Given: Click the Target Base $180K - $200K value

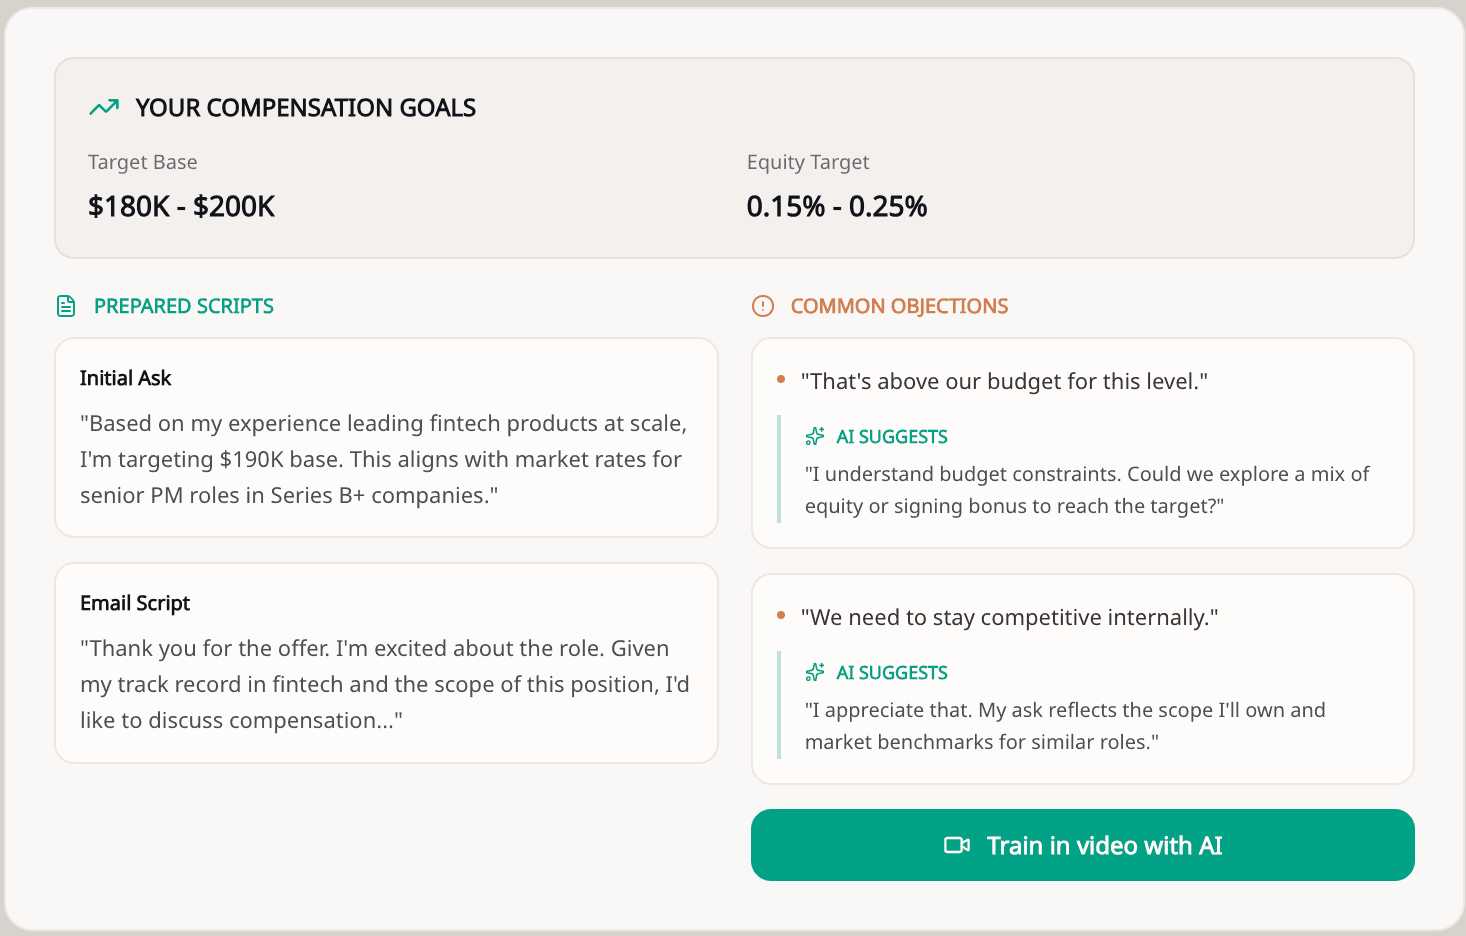Looking at the screenshot, I should coord(181,206).
